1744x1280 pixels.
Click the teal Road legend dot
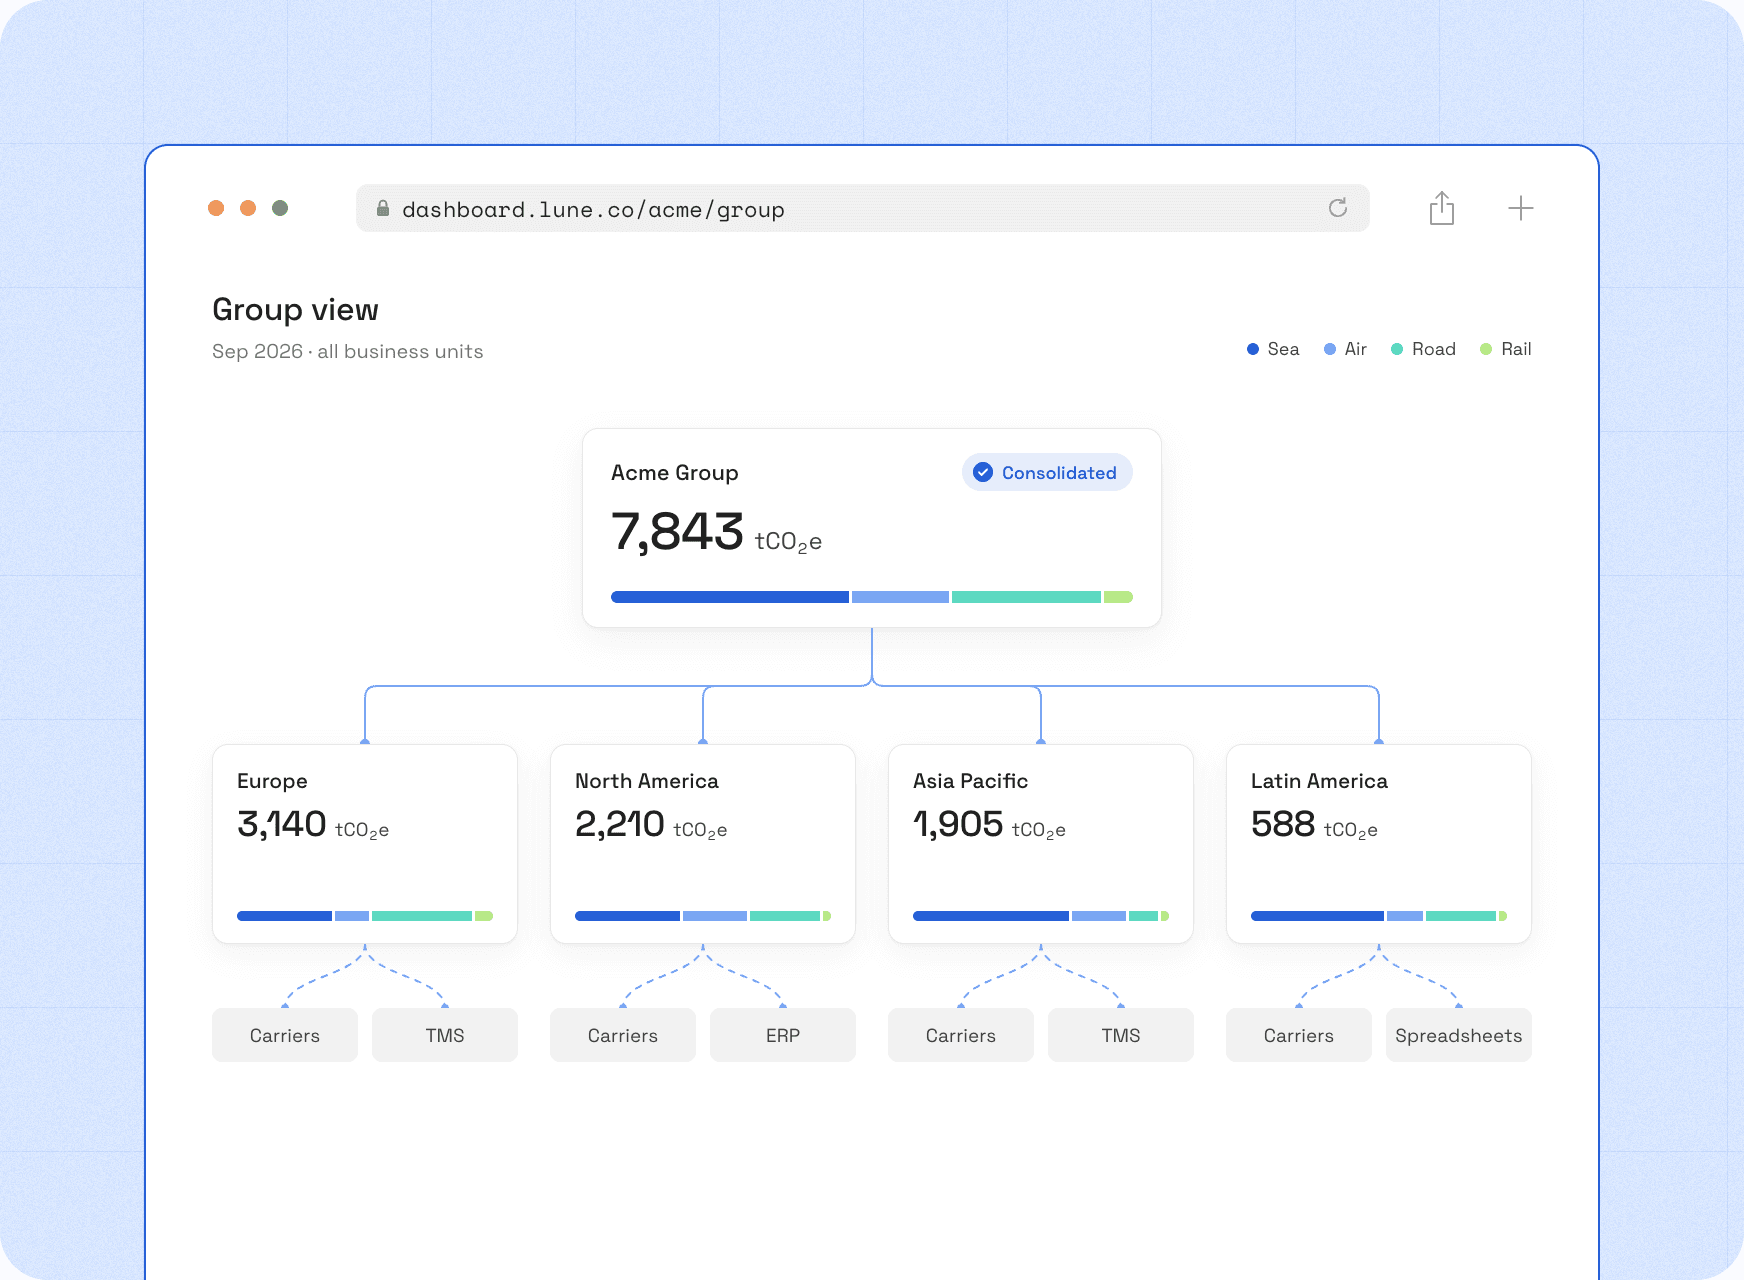coord(1396,349)
